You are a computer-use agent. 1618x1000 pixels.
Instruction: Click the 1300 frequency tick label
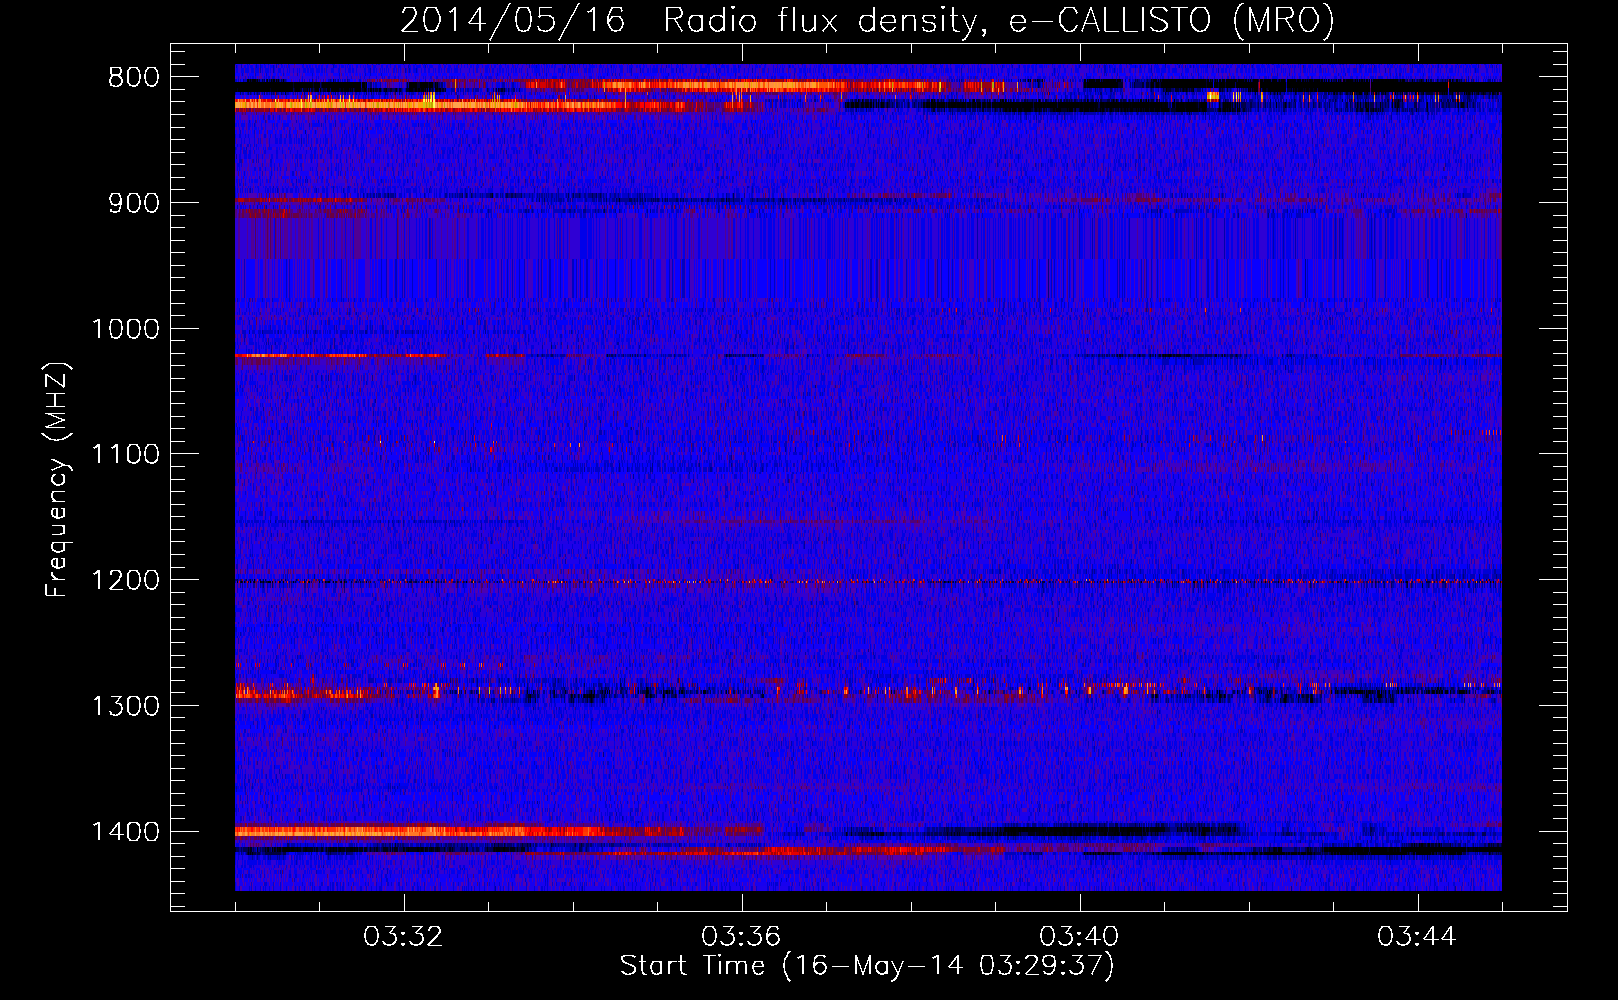(125, 706)
